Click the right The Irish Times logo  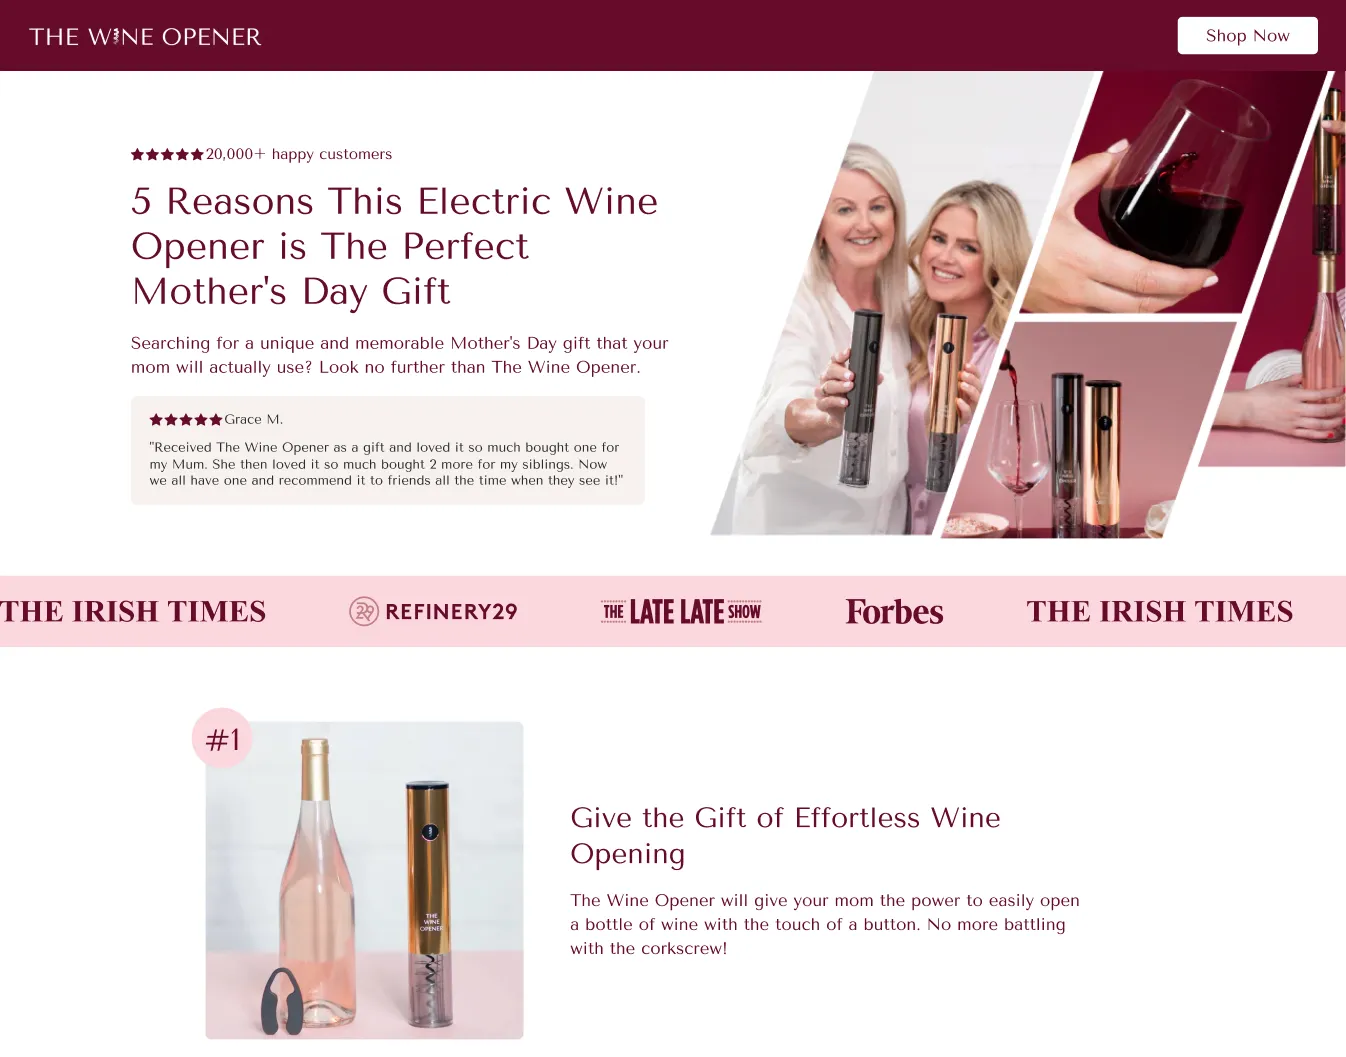(x=1160, y=611)
